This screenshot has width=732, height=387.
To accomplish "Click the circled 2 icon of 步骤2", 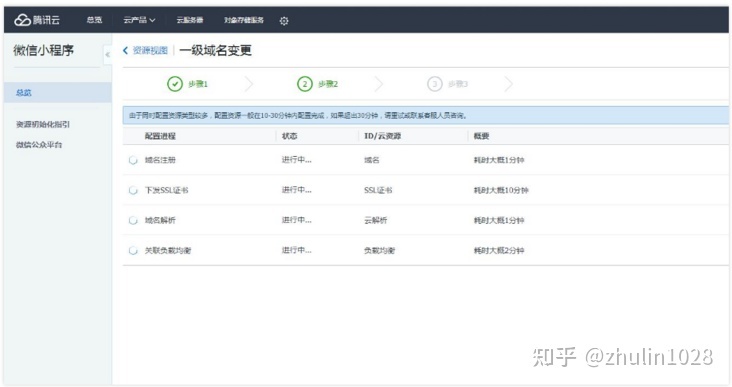I will click(305, 84).
